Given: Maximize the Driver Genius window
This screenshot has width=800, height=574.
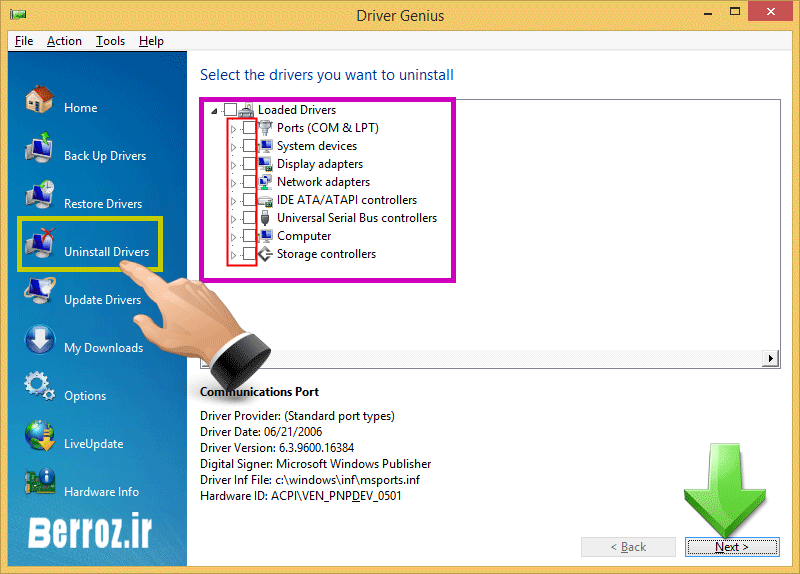Looking at the screenshot, I should [735, 11].
